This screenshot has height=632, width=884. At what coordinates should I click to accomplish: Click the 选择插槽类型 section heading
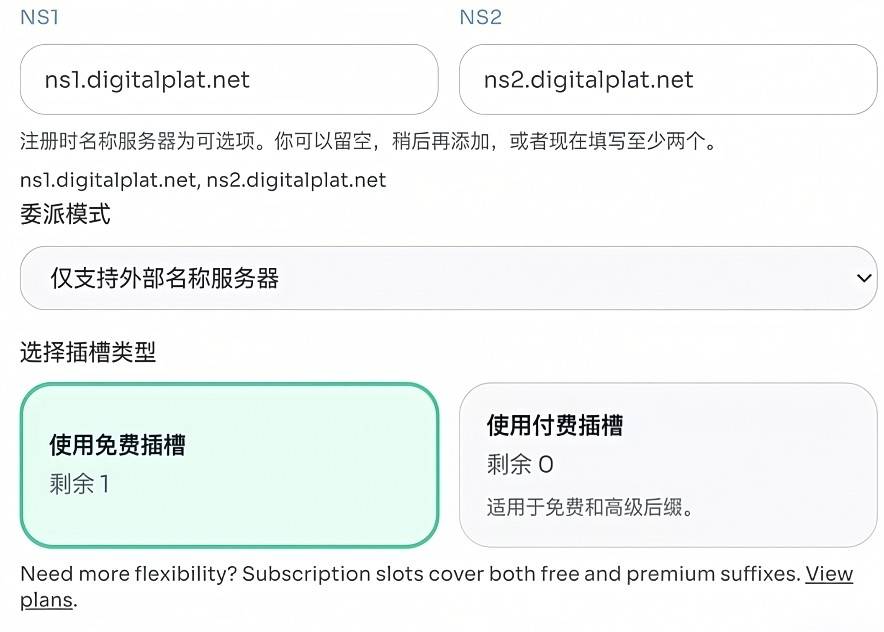pos(88,352)
